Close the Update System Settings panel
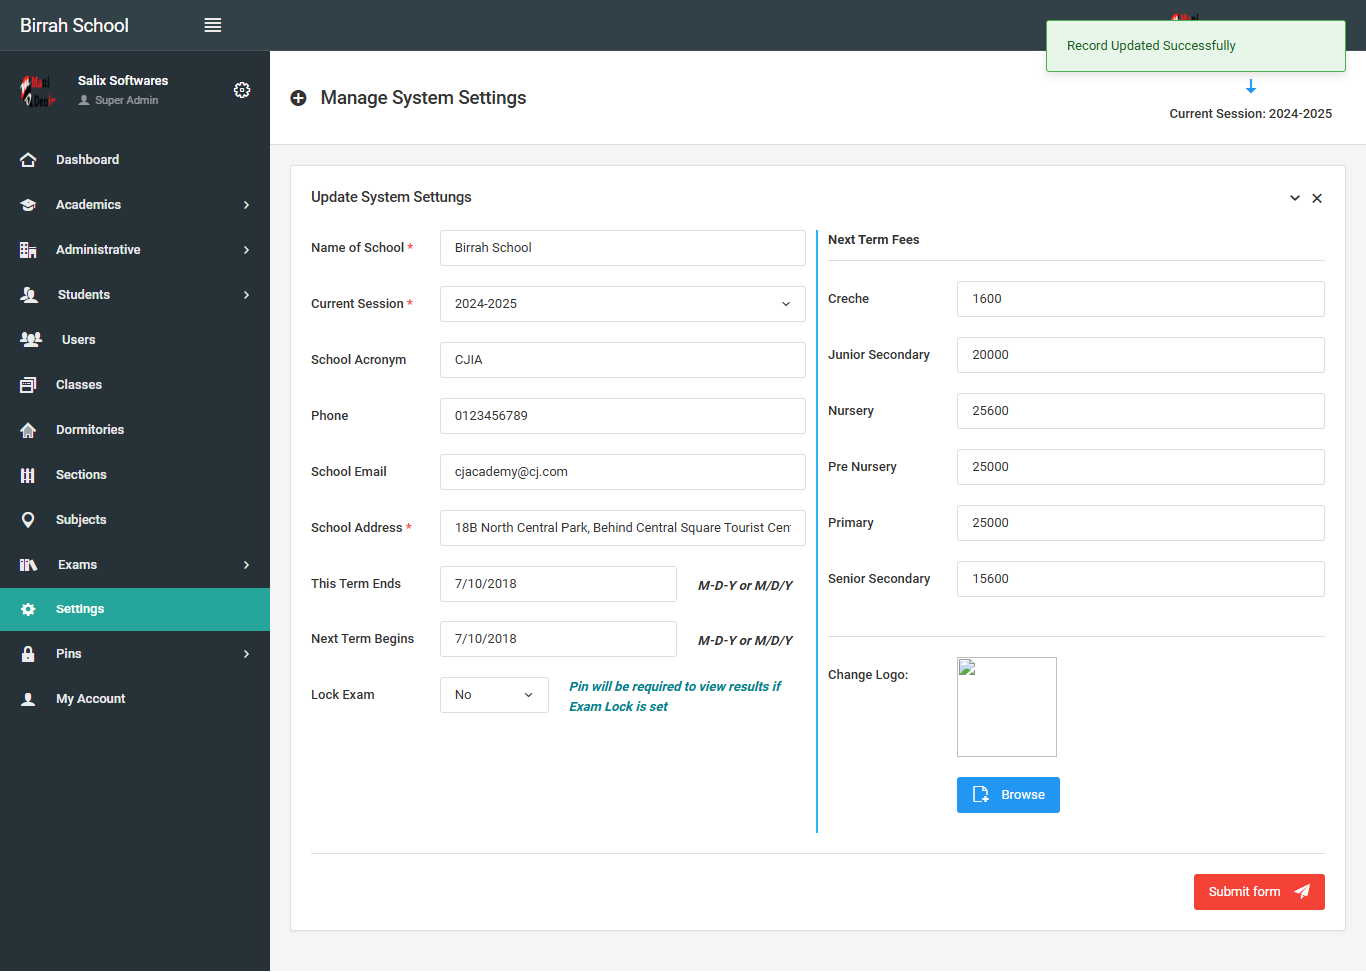Screen dimensions: 1366x972 (1317, 198)
